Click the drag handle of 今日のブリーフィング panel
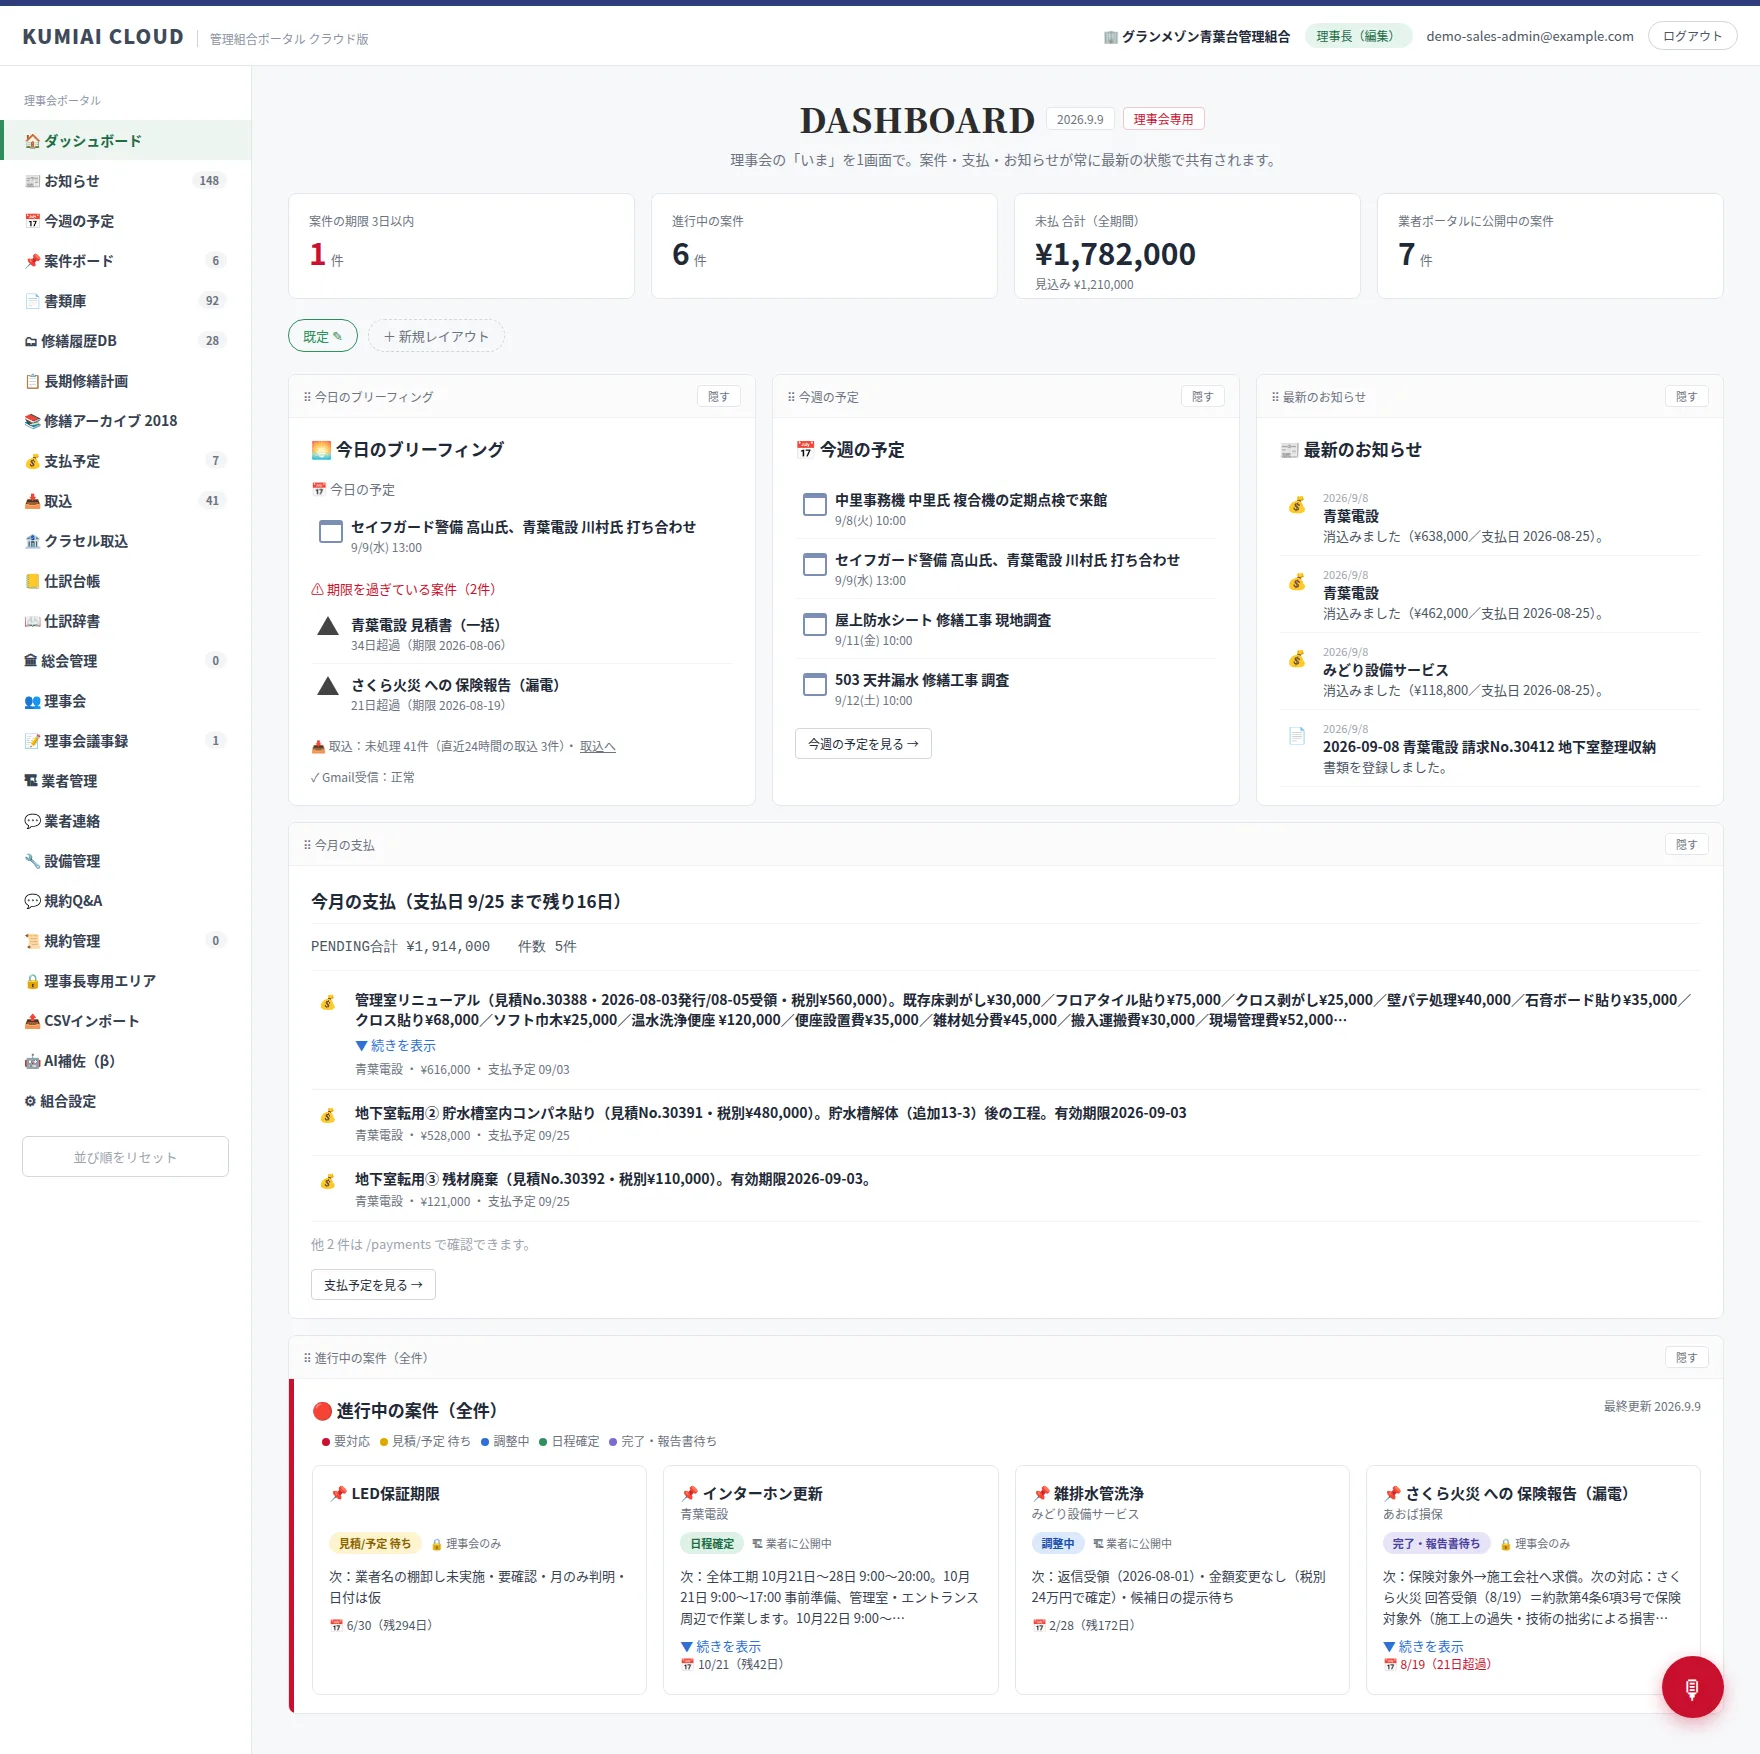 [307, 397]
